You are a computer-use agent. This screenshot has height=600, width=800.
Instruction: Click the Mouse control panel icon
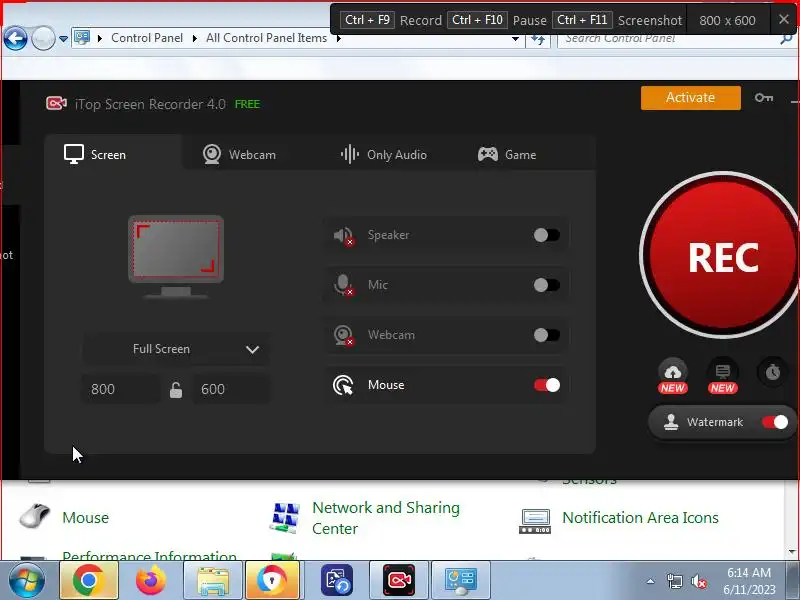tap(35, 516)
